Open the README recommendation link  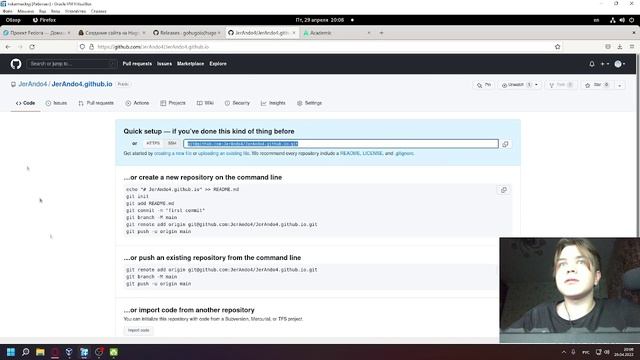pos(350,153)
